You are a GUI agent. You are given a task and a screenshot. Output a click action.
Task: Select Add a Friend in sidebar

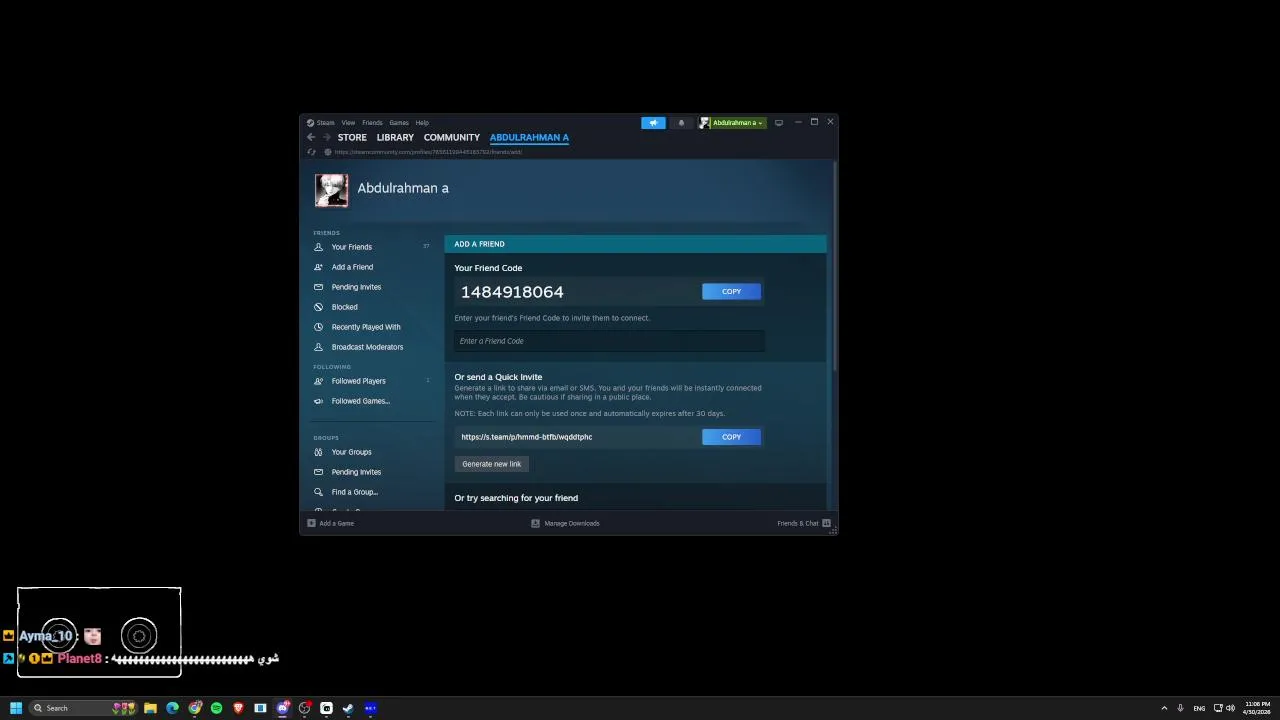[x=352, y=267]
